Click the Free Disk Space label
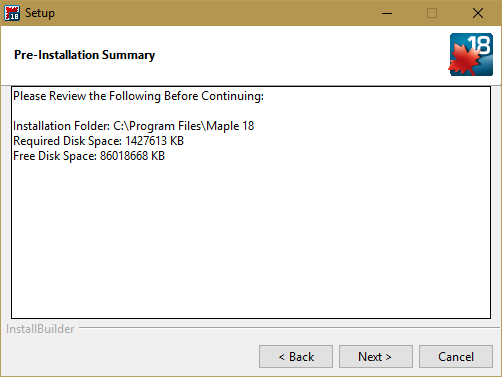 (x=55, y=156)
